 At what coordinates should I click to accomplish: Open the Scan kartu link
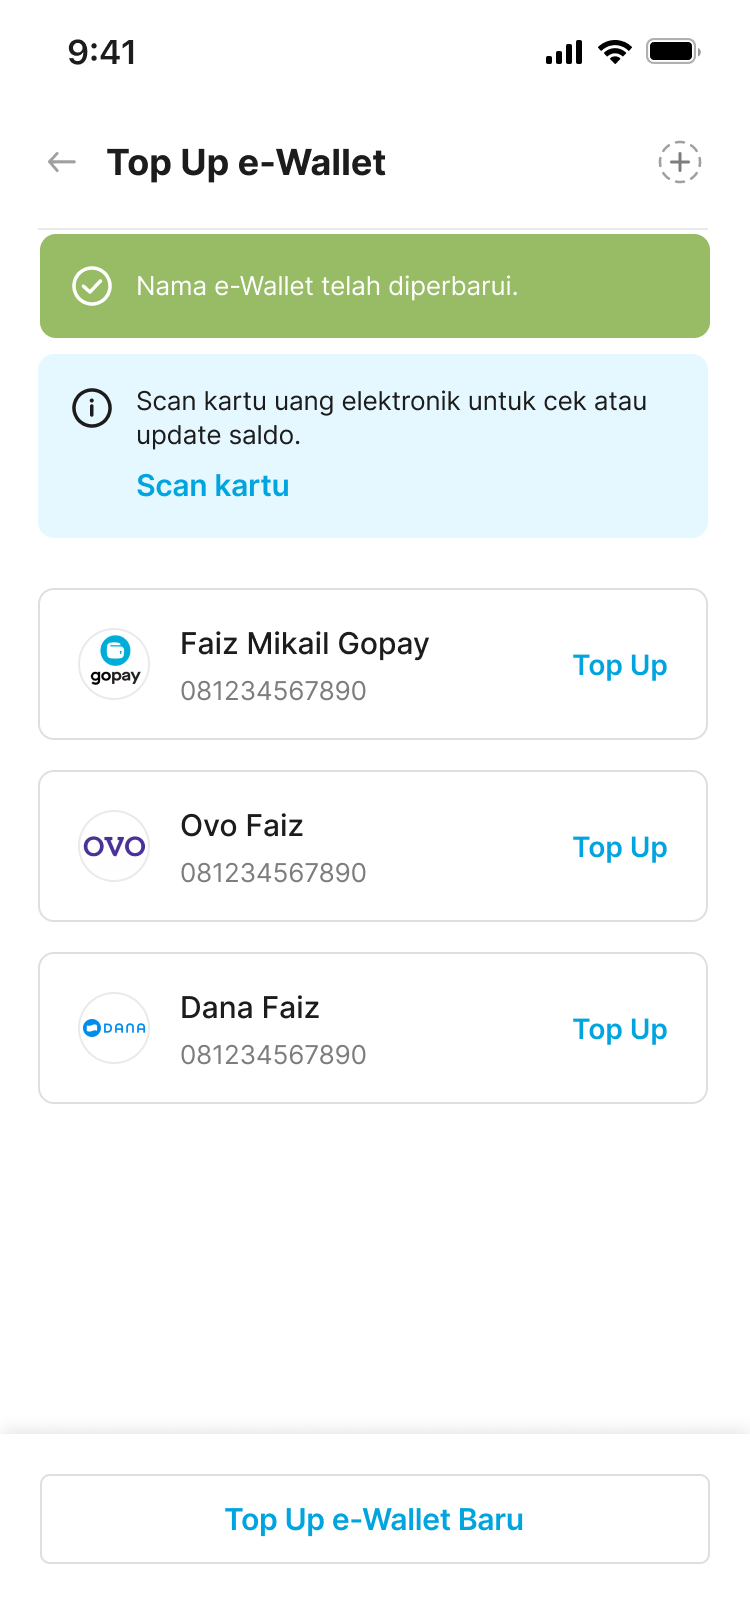coord(213,486)
